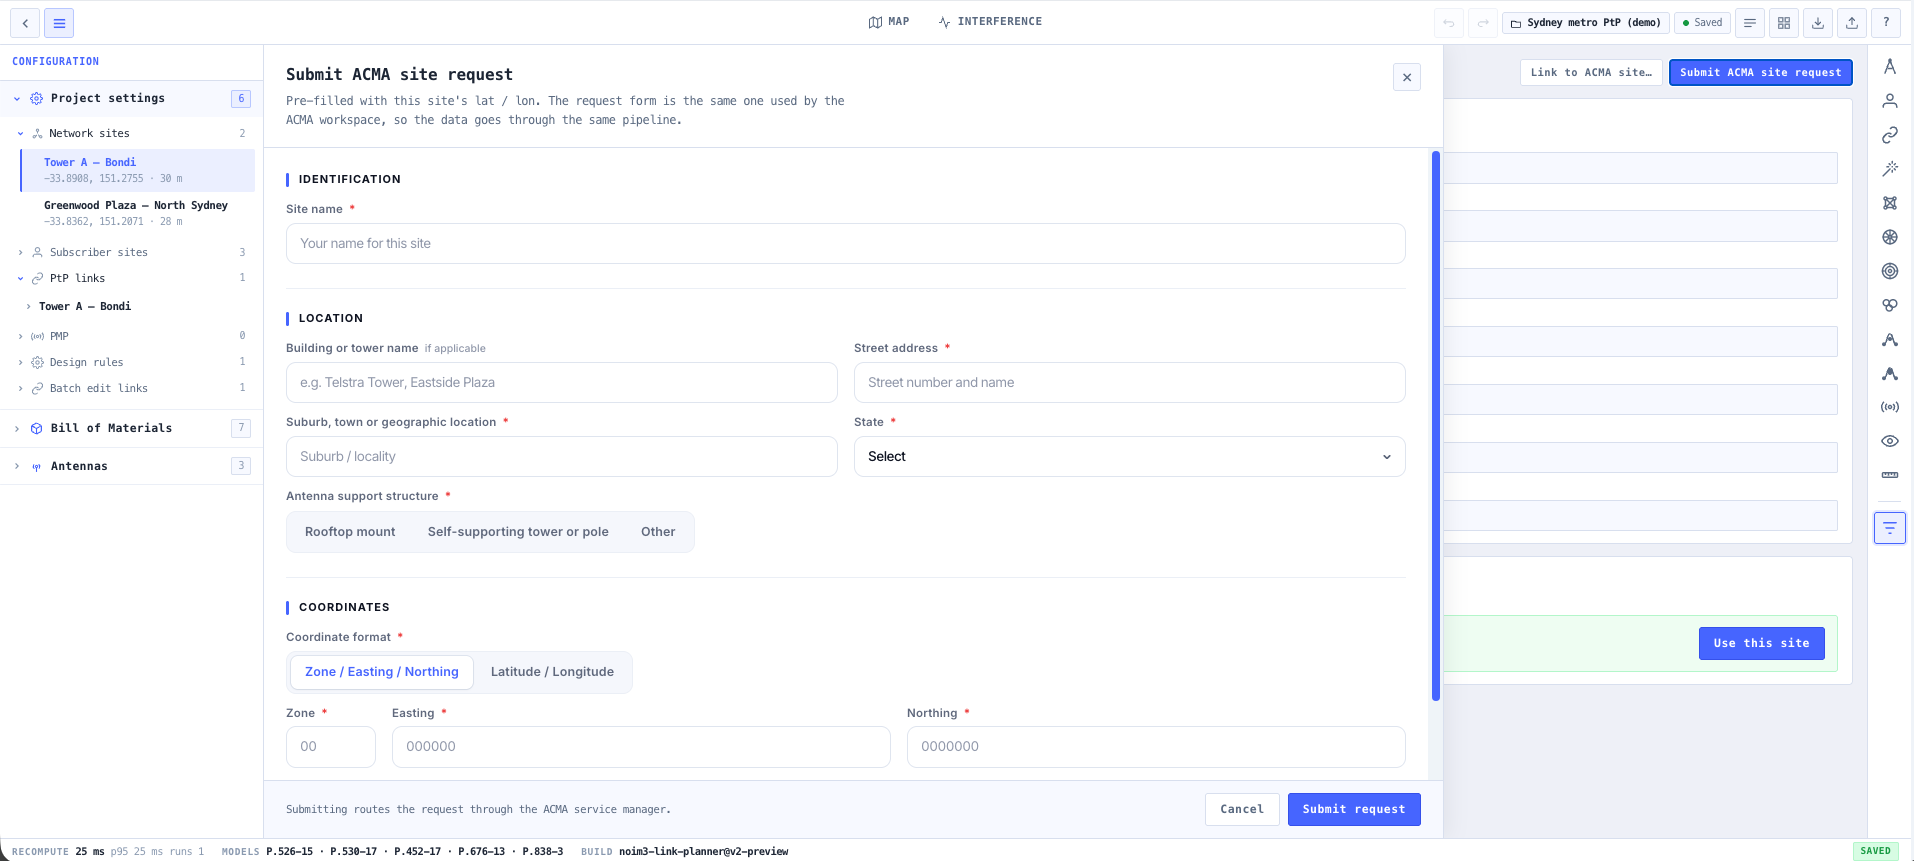Click the green Saved status indicator
Screen dimensions: 1914x861
1703,23
